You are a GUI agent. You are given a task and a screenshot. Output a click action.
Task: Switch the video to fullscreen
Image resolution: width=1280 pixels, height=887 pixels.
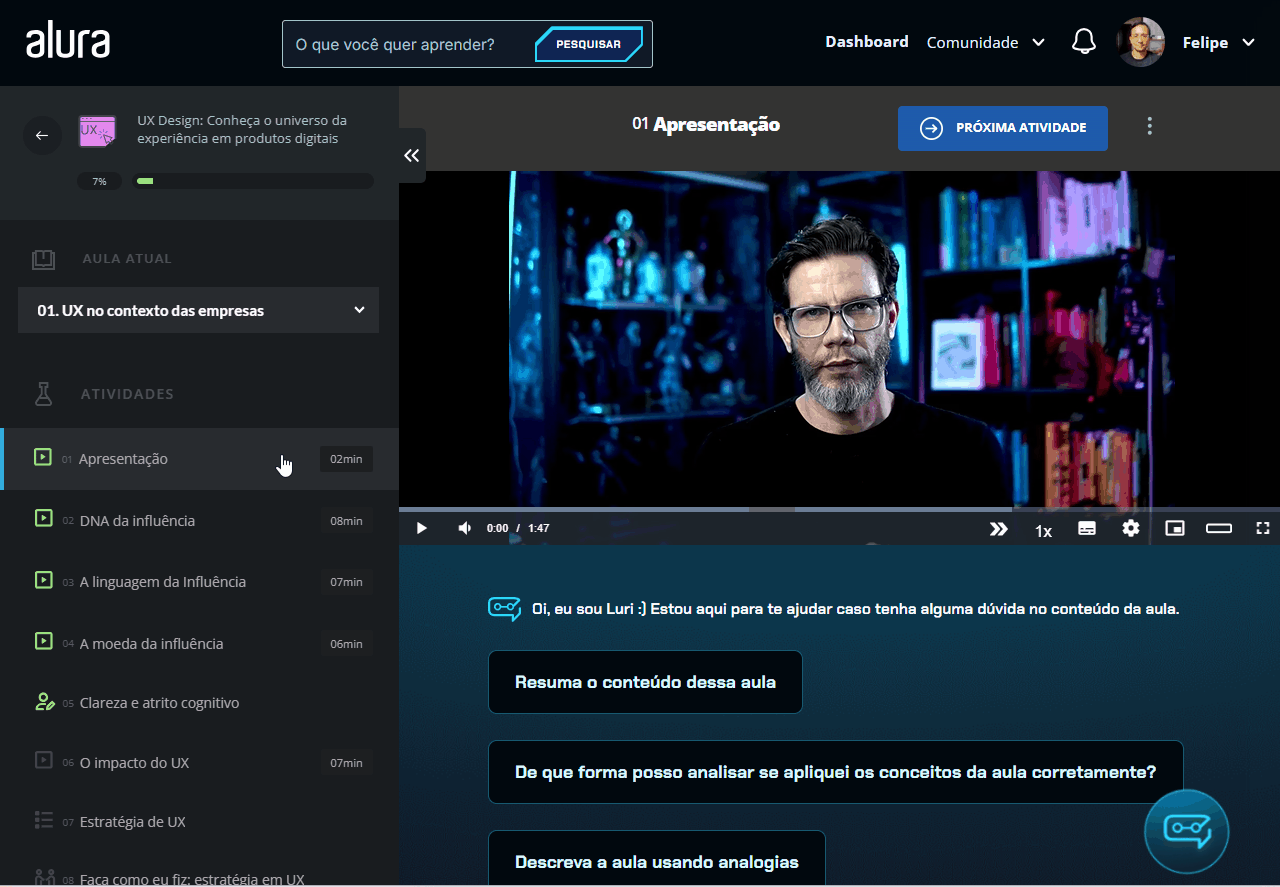[1263, 528]
